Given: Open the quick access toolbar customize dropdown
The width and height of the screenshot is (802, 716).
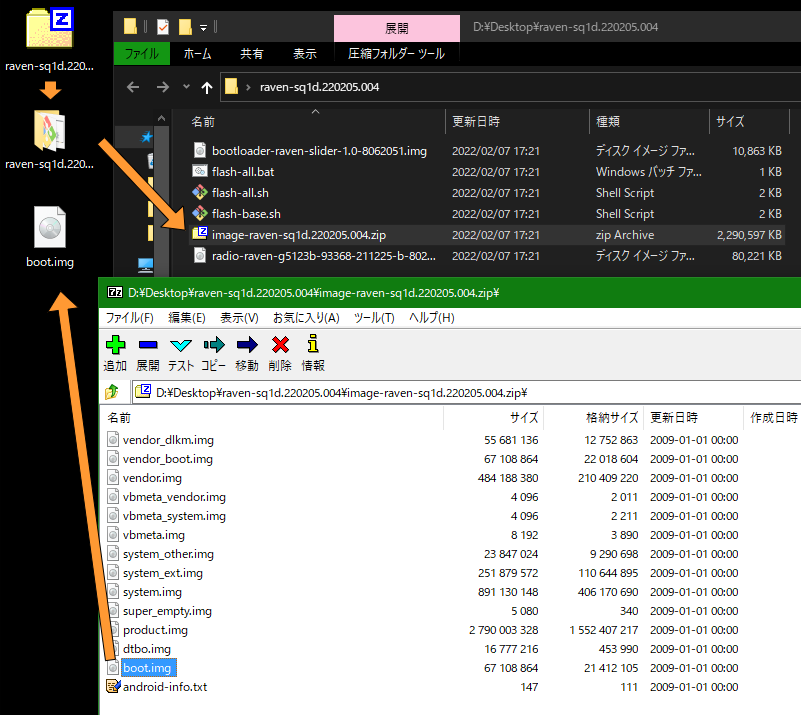Looking at the screenshot, I should click(x=204, y=28).
